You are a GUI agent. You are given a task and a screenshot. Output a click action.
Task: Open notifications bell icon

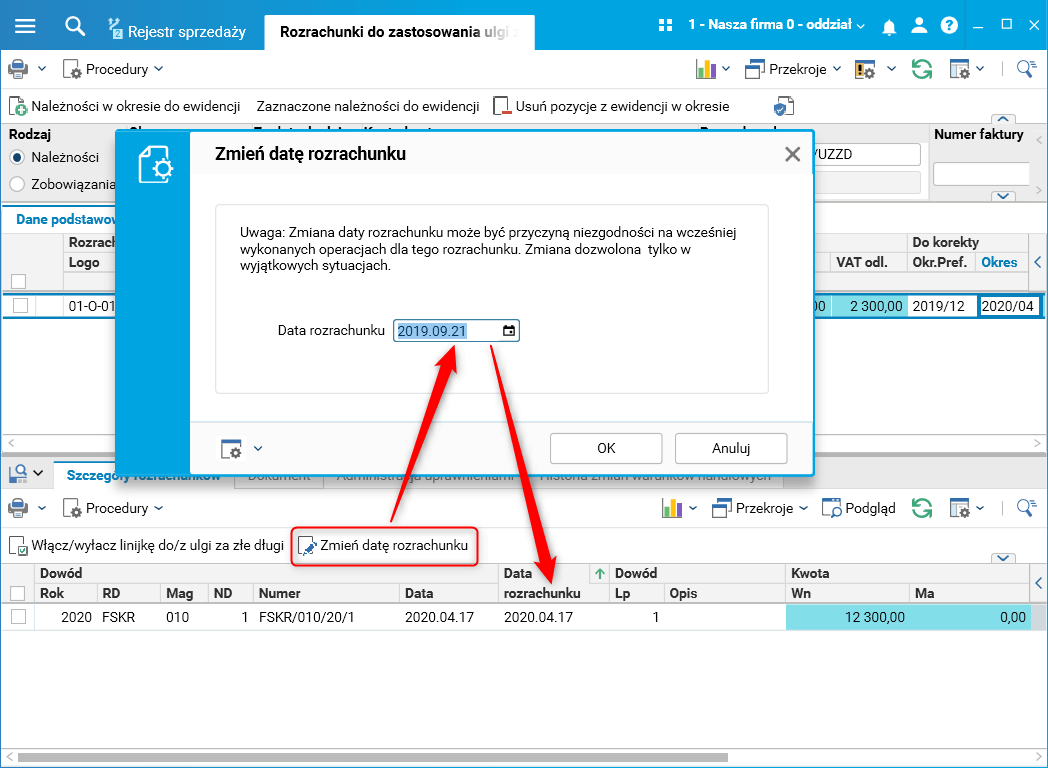click(889, 27)
